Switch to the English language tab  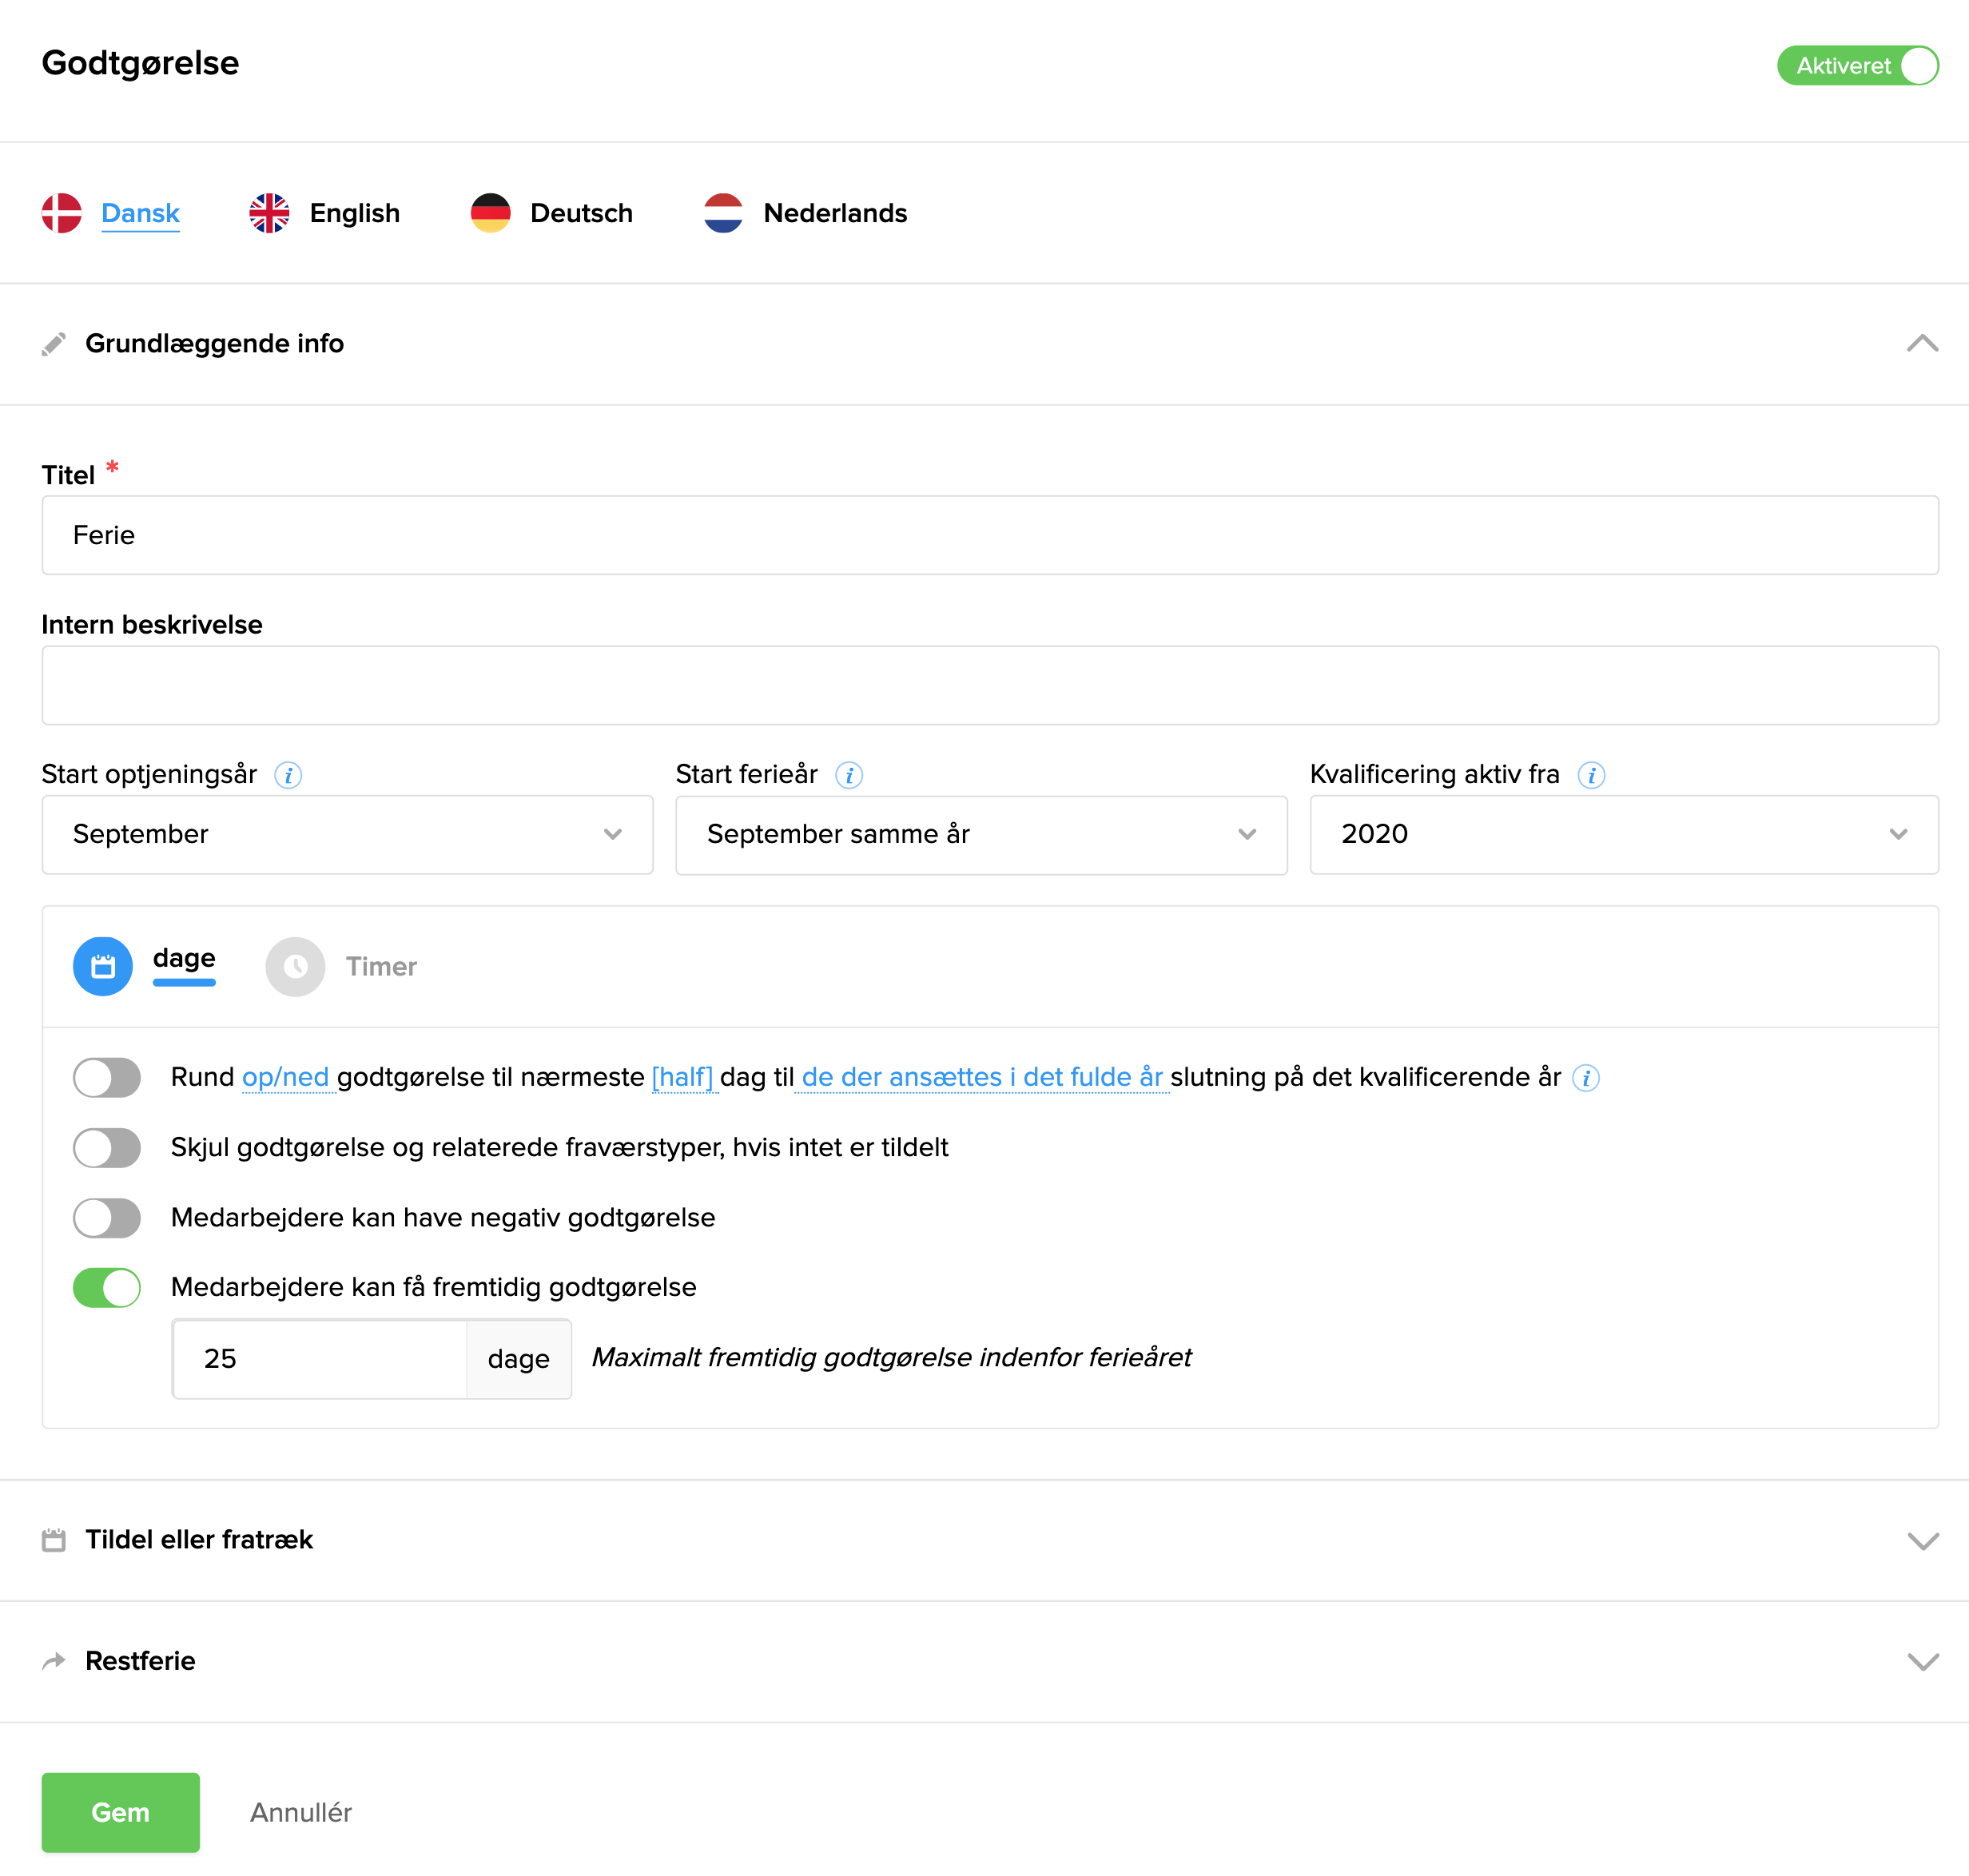pos(354,213)
